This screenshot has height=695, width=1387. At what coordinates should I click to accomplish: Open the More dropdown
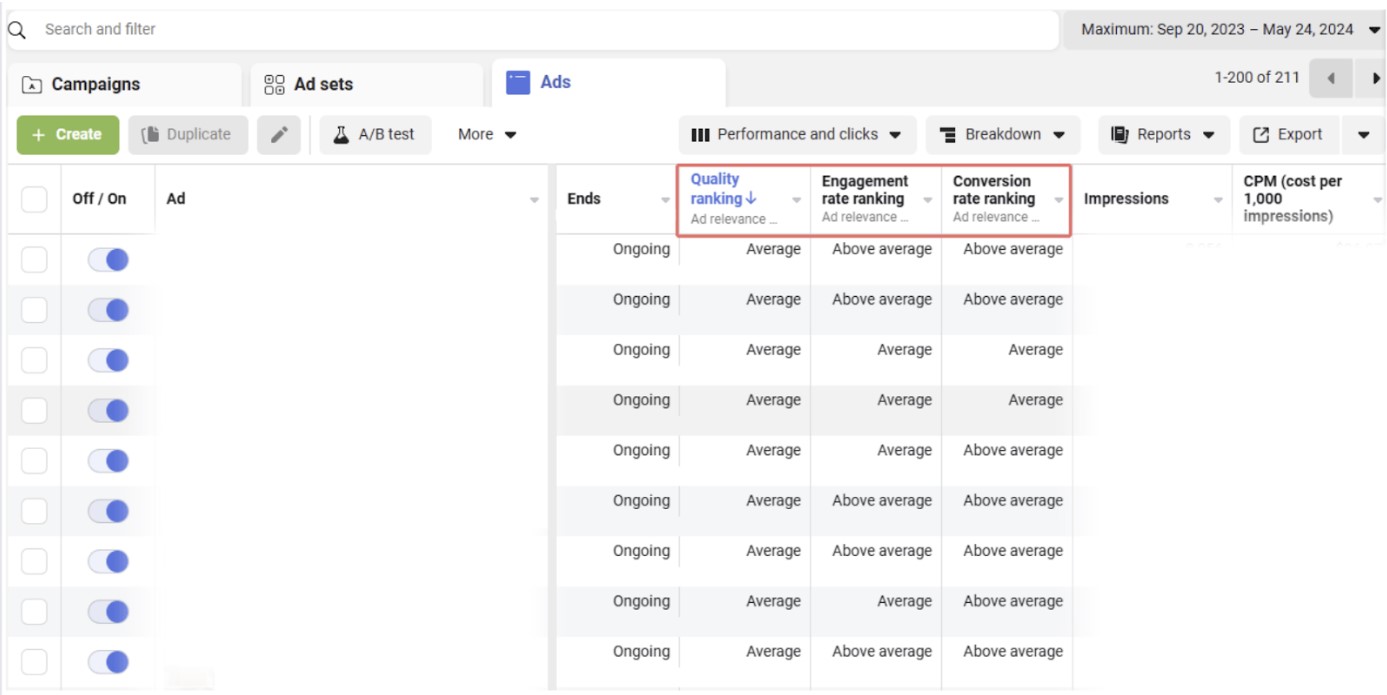[x=485, y=134]
